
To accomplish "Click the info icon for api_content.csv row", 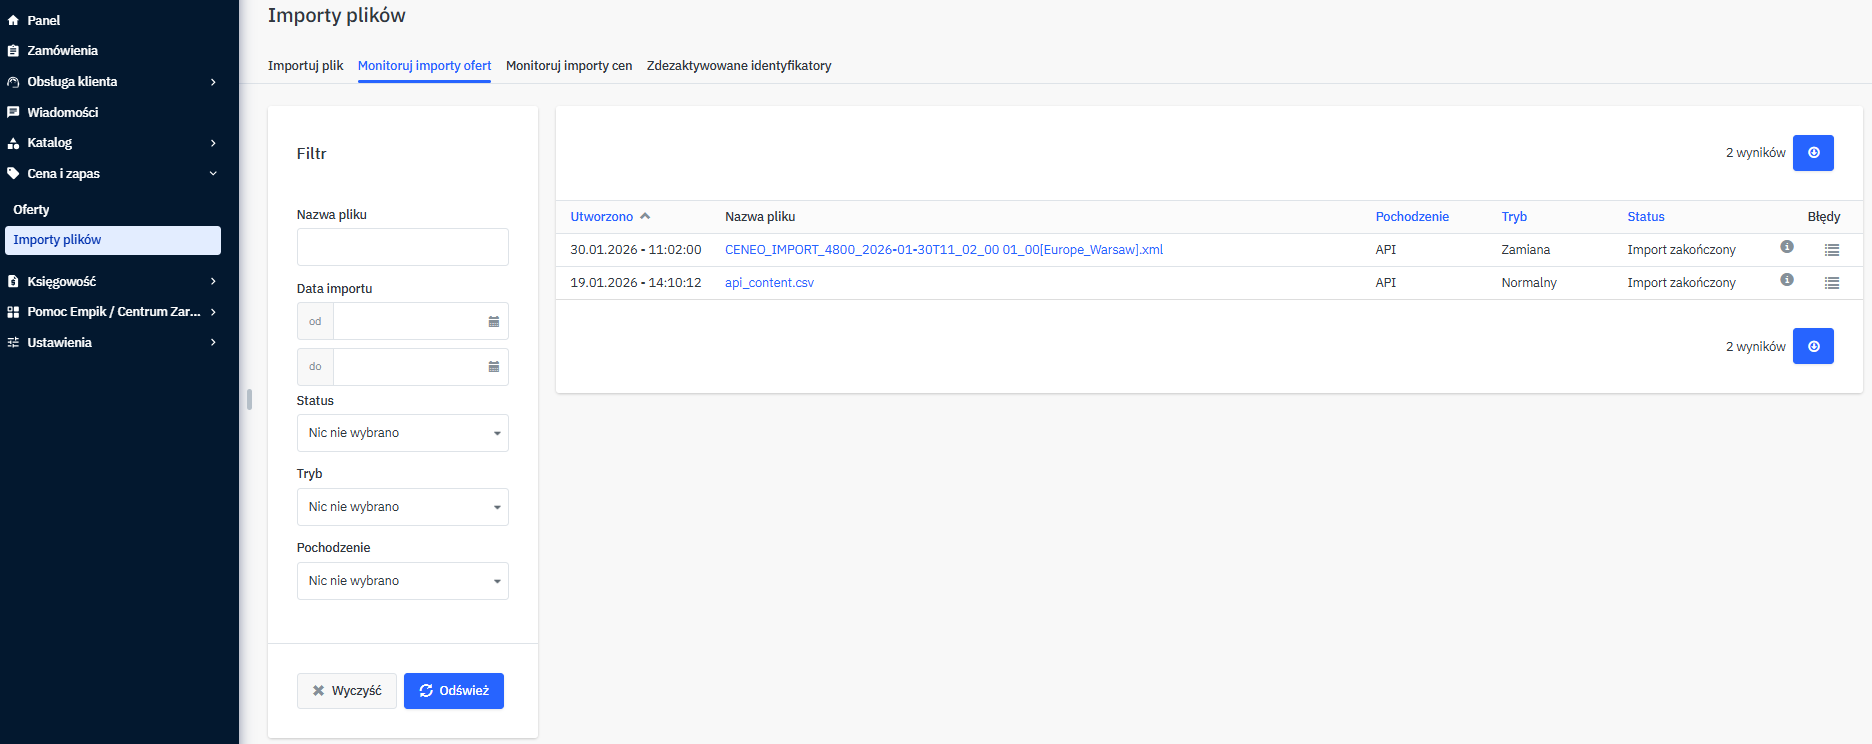I will click(x=1786, y=280).
